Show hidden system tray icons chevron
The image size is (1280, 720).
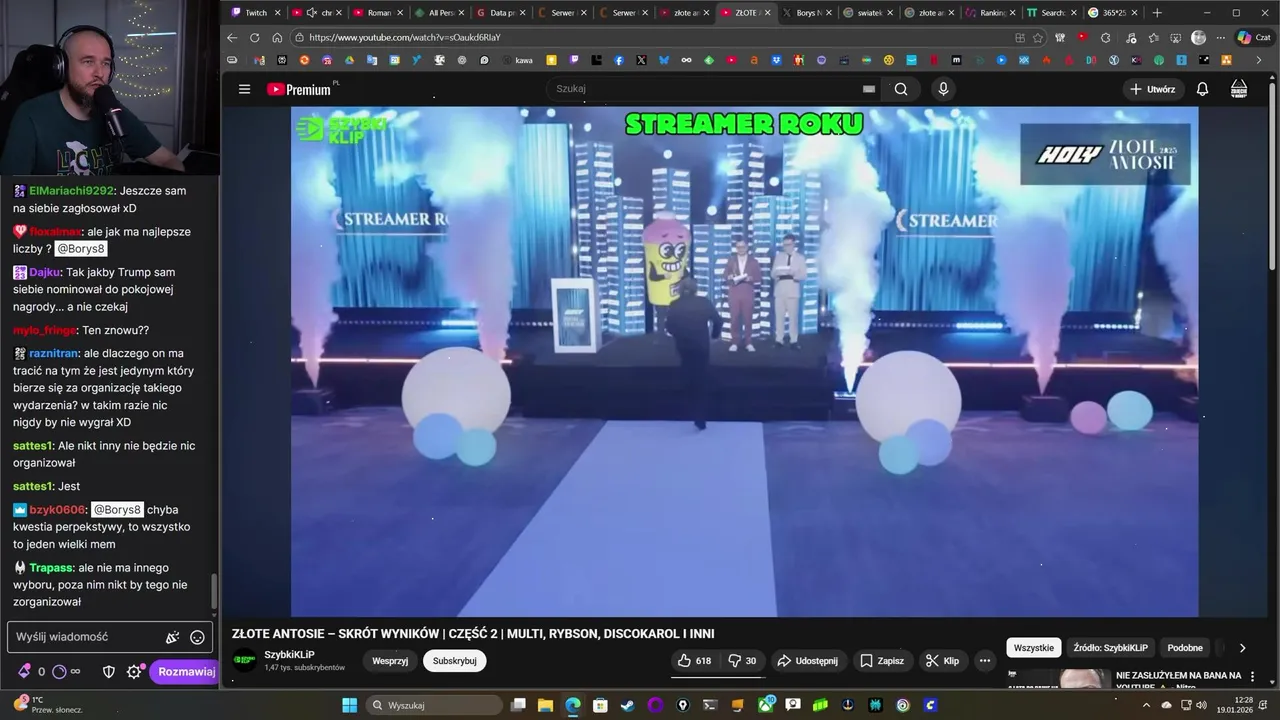[x=1144, y=705]
